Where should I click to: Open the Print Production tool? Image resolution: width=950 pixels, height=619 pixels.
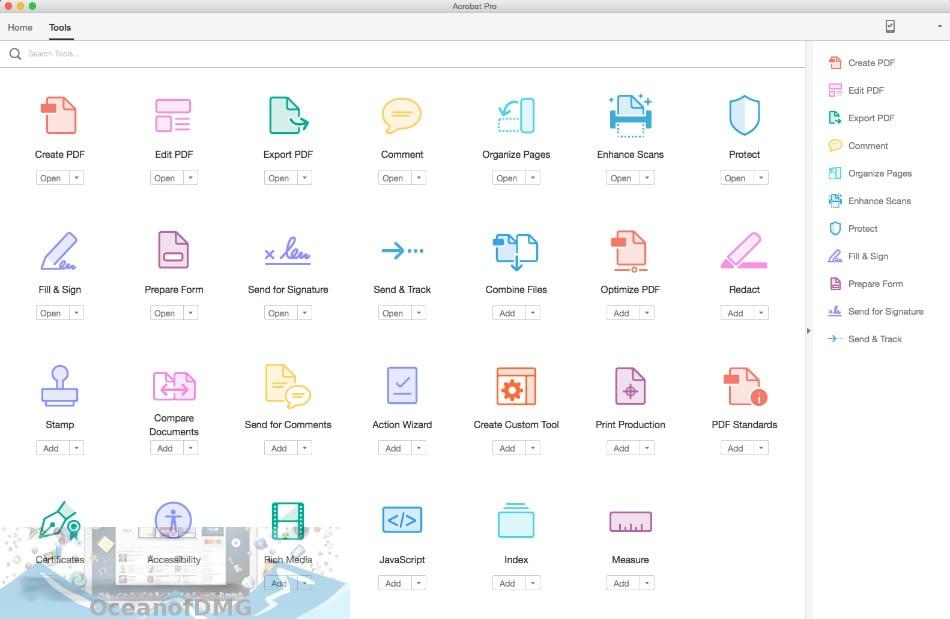630,385
